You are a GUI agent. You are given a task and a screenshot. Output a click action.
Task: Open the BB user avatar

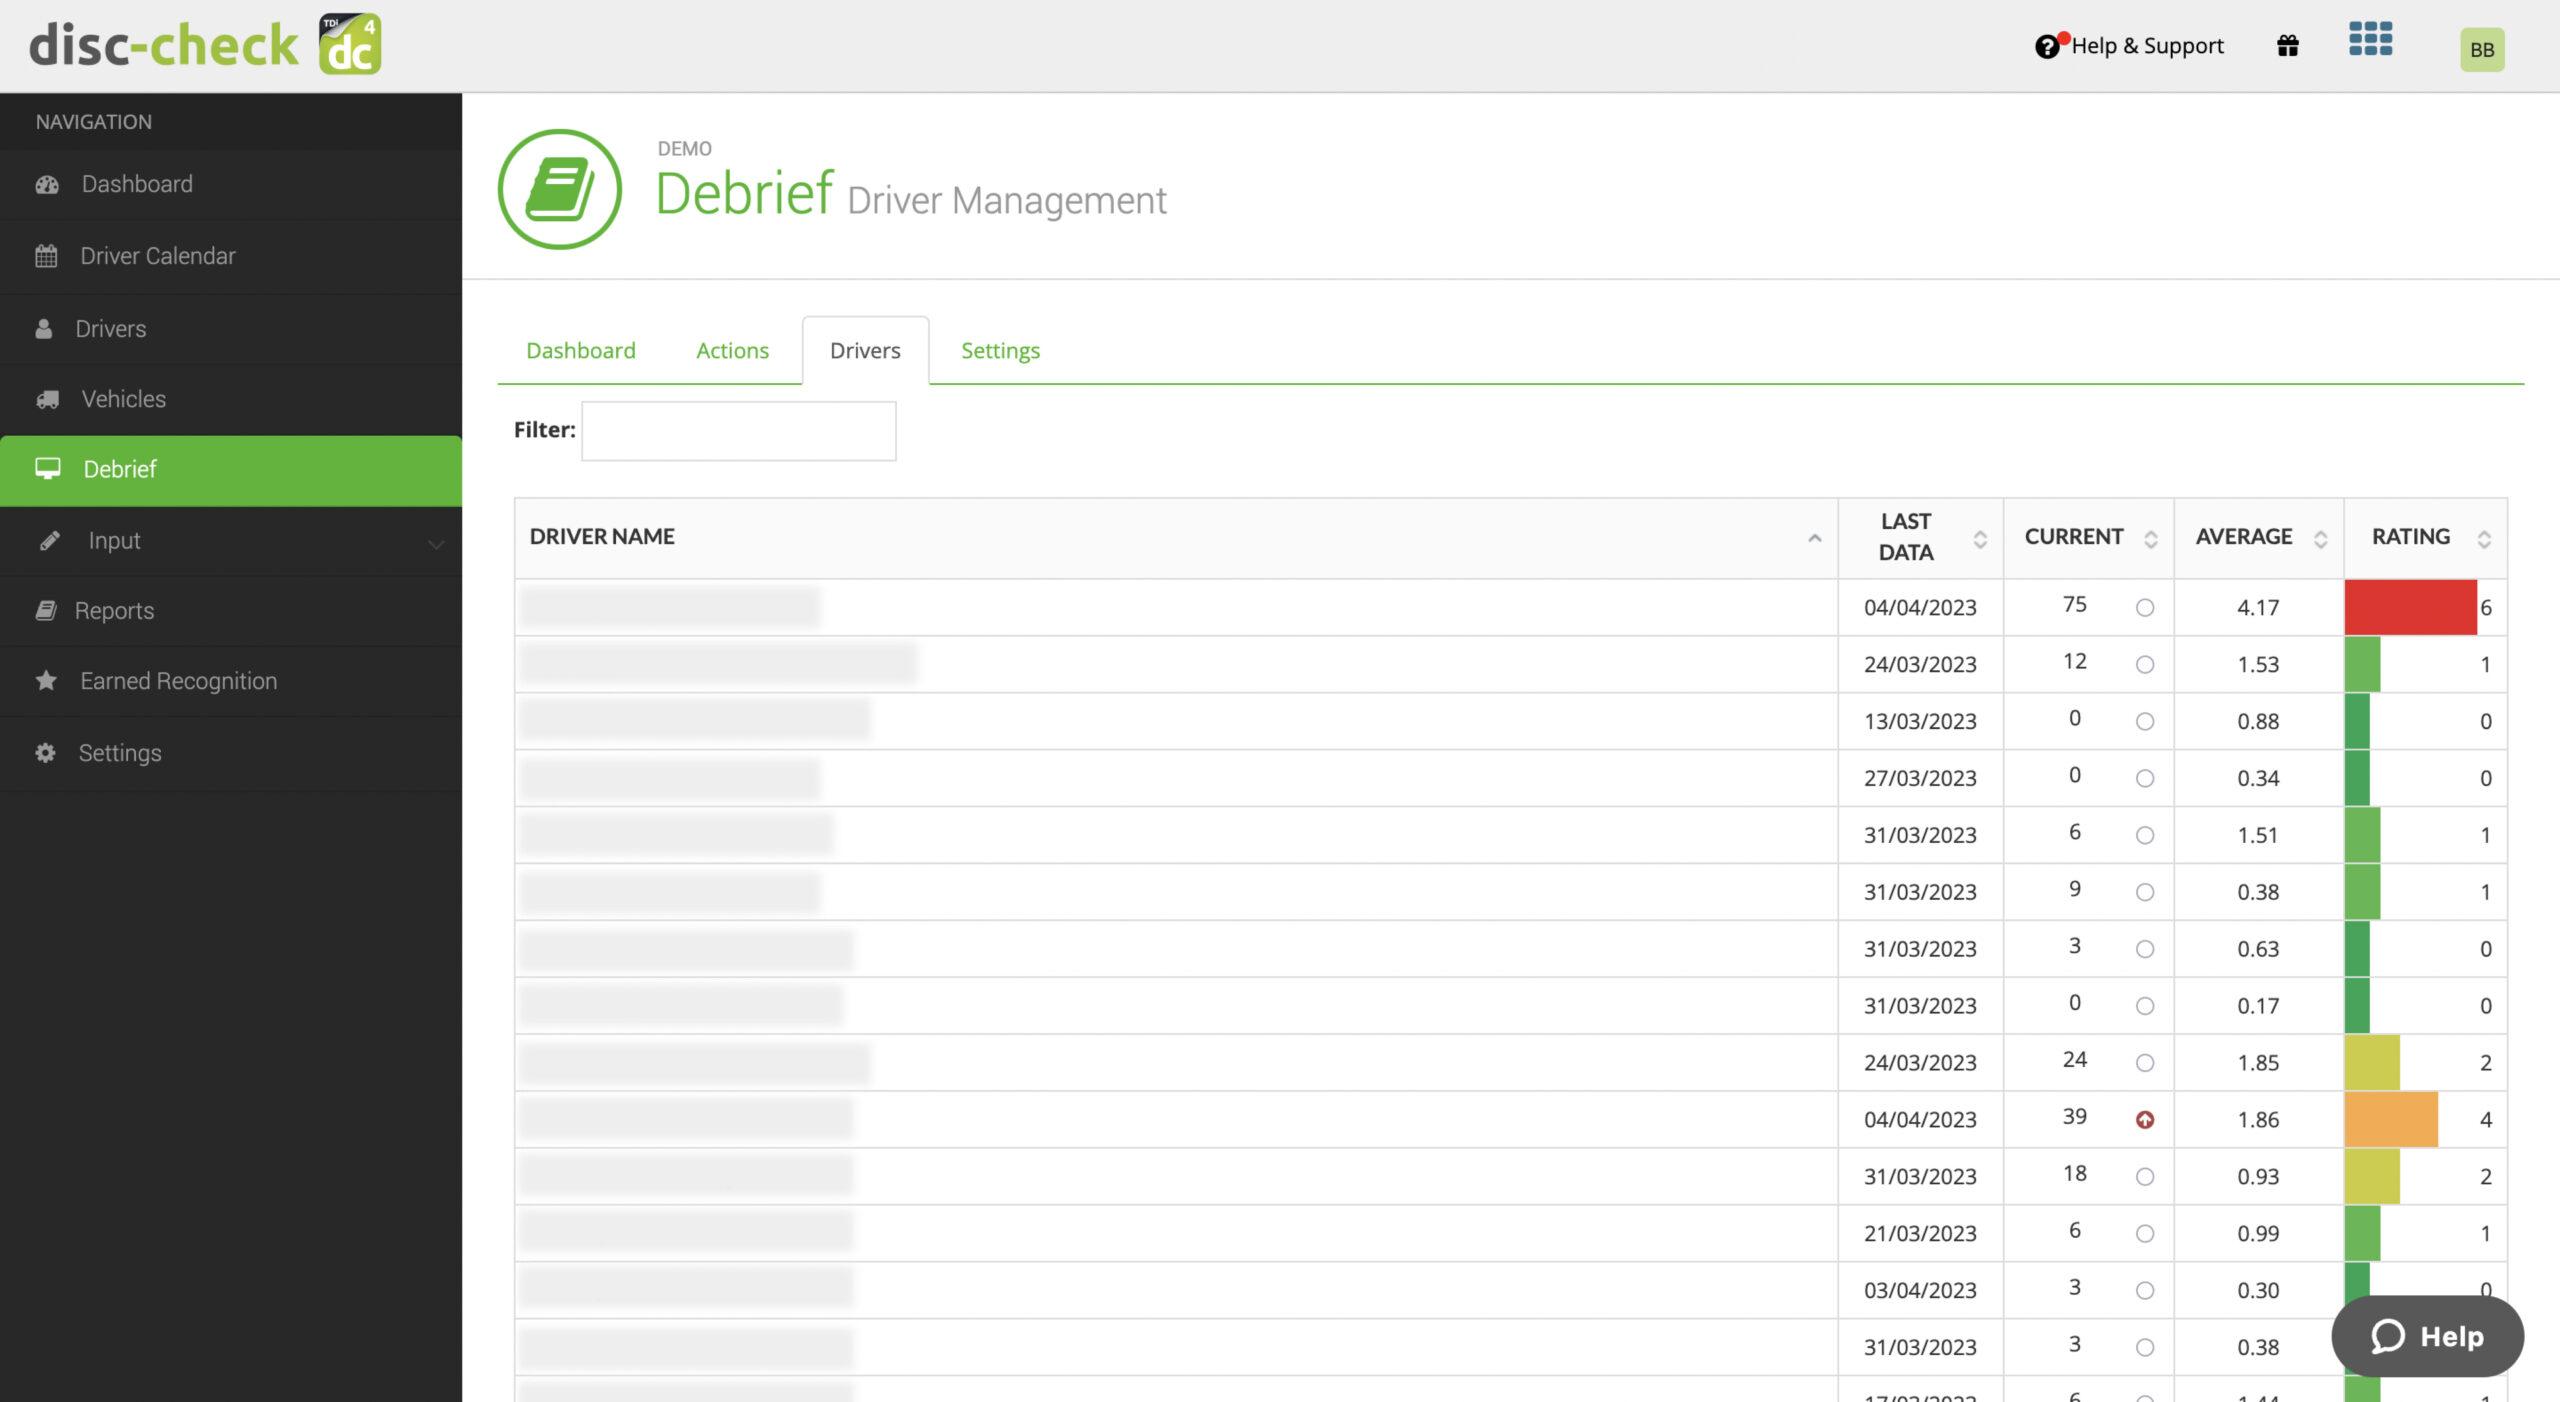[x=2482, y=49]
